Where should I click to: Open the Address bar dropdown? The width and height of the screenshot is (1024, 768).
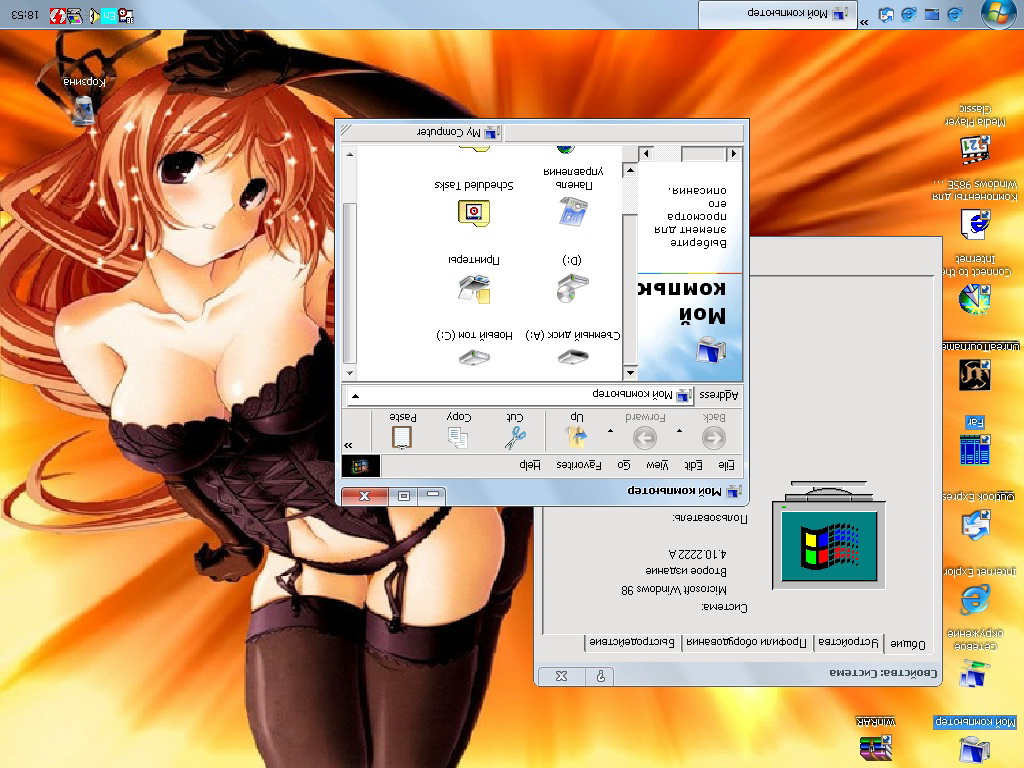point(354,395)
